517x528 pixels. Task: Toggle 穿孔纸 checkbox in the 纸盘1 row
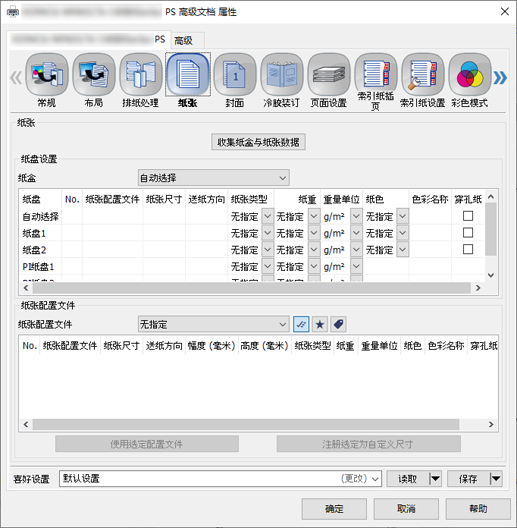[x=468, y=233]
